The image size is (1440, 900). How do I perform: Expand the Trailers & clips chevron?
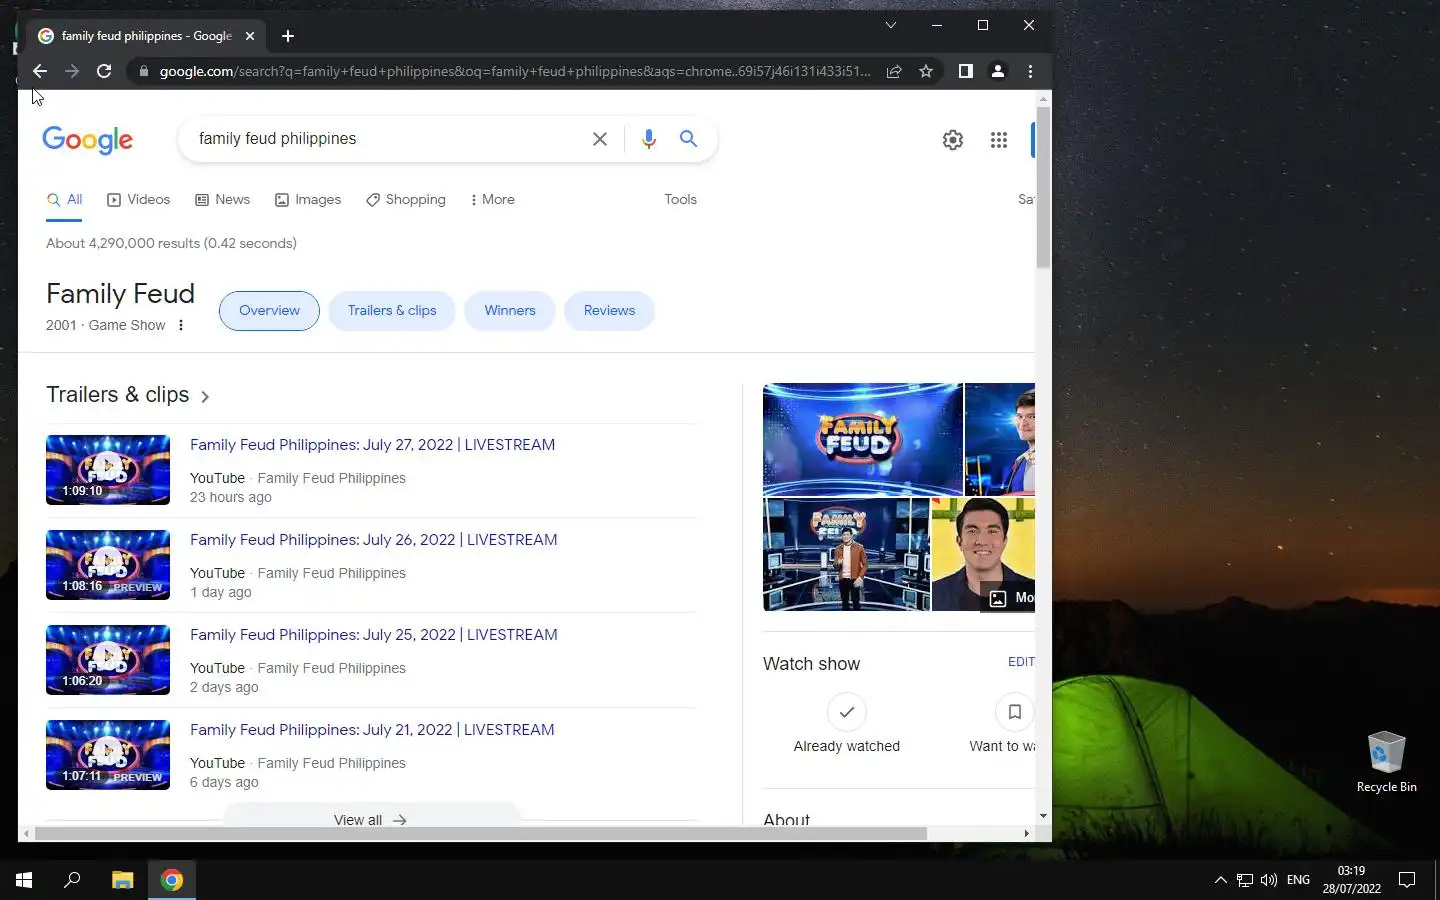205,396
